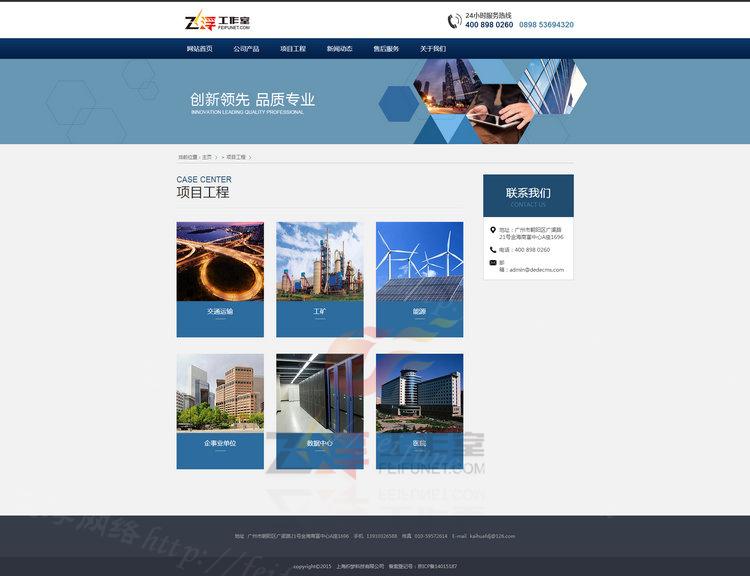Go to the 售后服务 nav item
The height and width of the screenshot is (576, 750).
click(386, 49)
